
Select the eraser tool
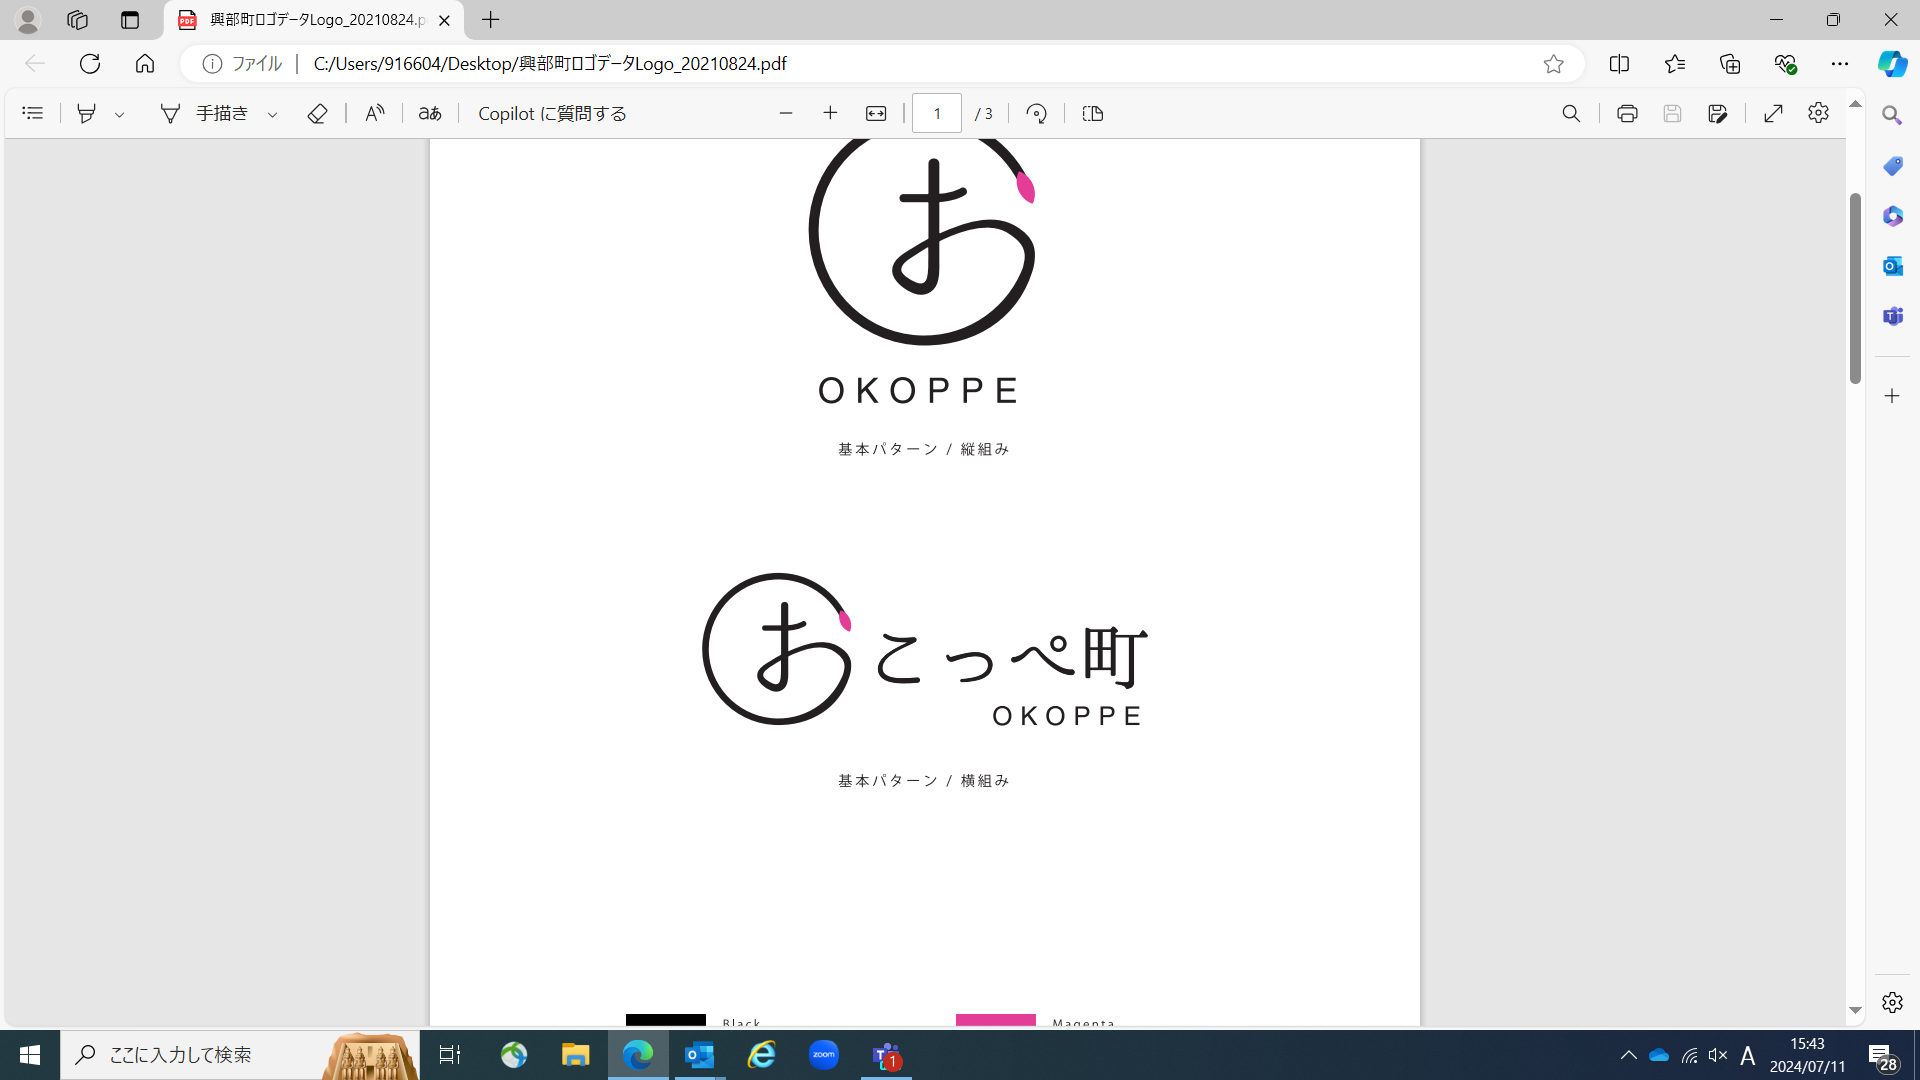tap(317, 113)
